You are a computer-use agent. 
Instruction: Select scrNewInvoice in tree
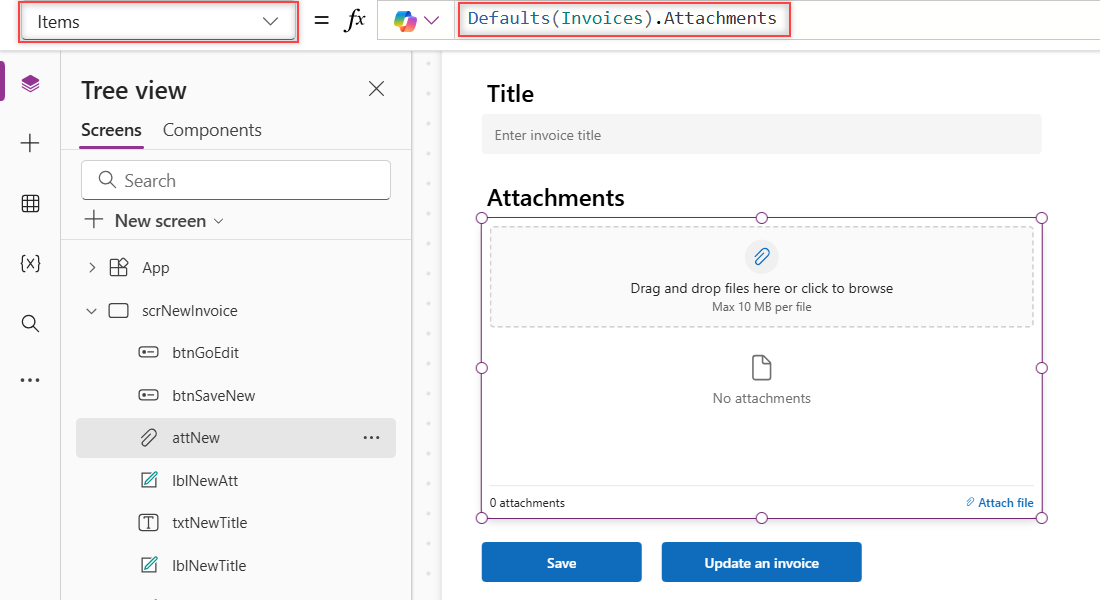(189, 311)
